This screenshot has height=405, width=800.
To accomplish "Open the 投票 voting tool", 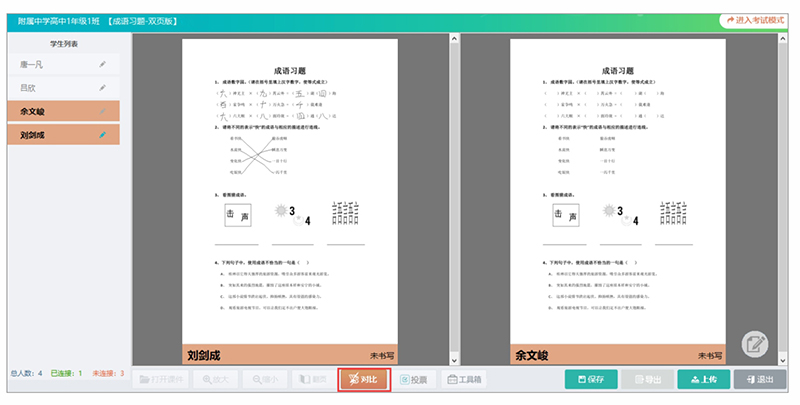I will (412, 380).
